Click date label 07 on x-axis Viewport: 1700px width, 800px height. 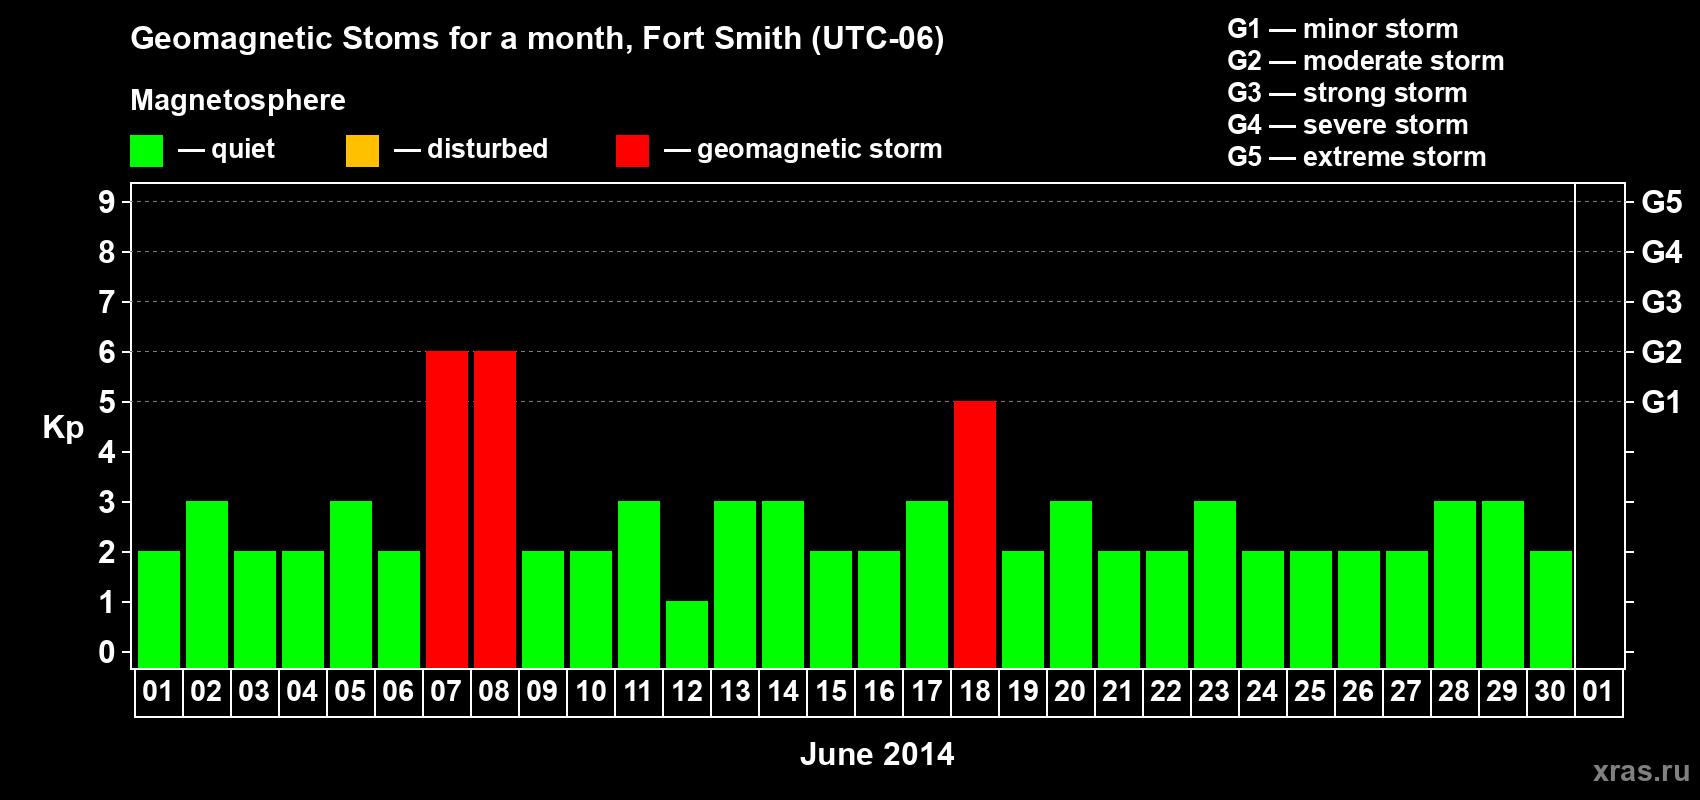point(446,691)
